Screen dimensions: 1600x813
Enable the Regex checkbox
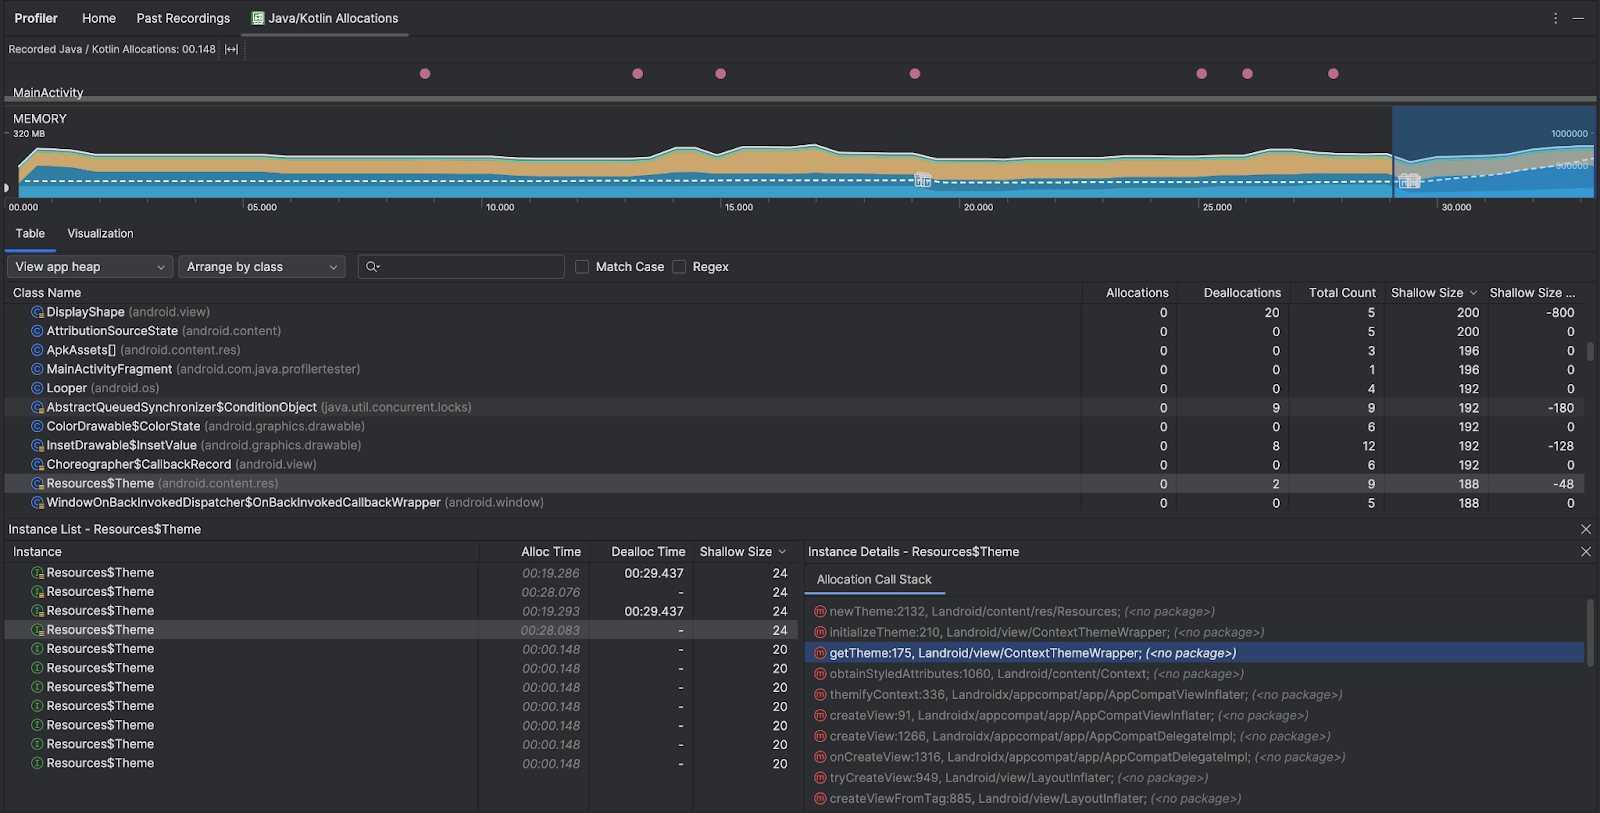point(679,267)
